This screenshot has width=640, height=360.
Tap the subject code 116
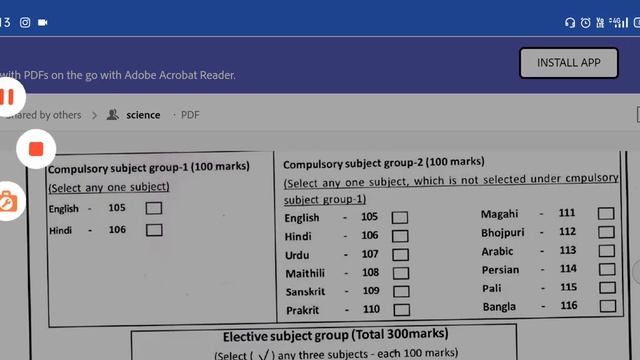[x=569, y=306]
